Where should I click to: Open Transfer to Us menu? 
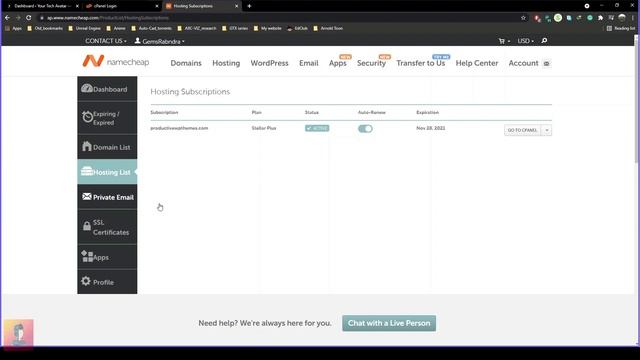[x=420, y=63]
